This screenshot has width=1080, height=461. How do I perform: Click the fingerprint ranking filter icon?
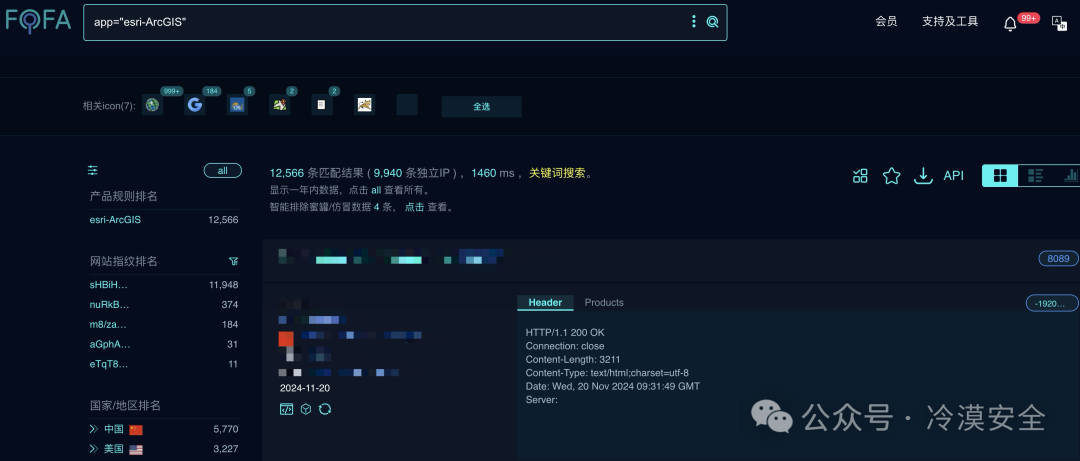[233, 261]
